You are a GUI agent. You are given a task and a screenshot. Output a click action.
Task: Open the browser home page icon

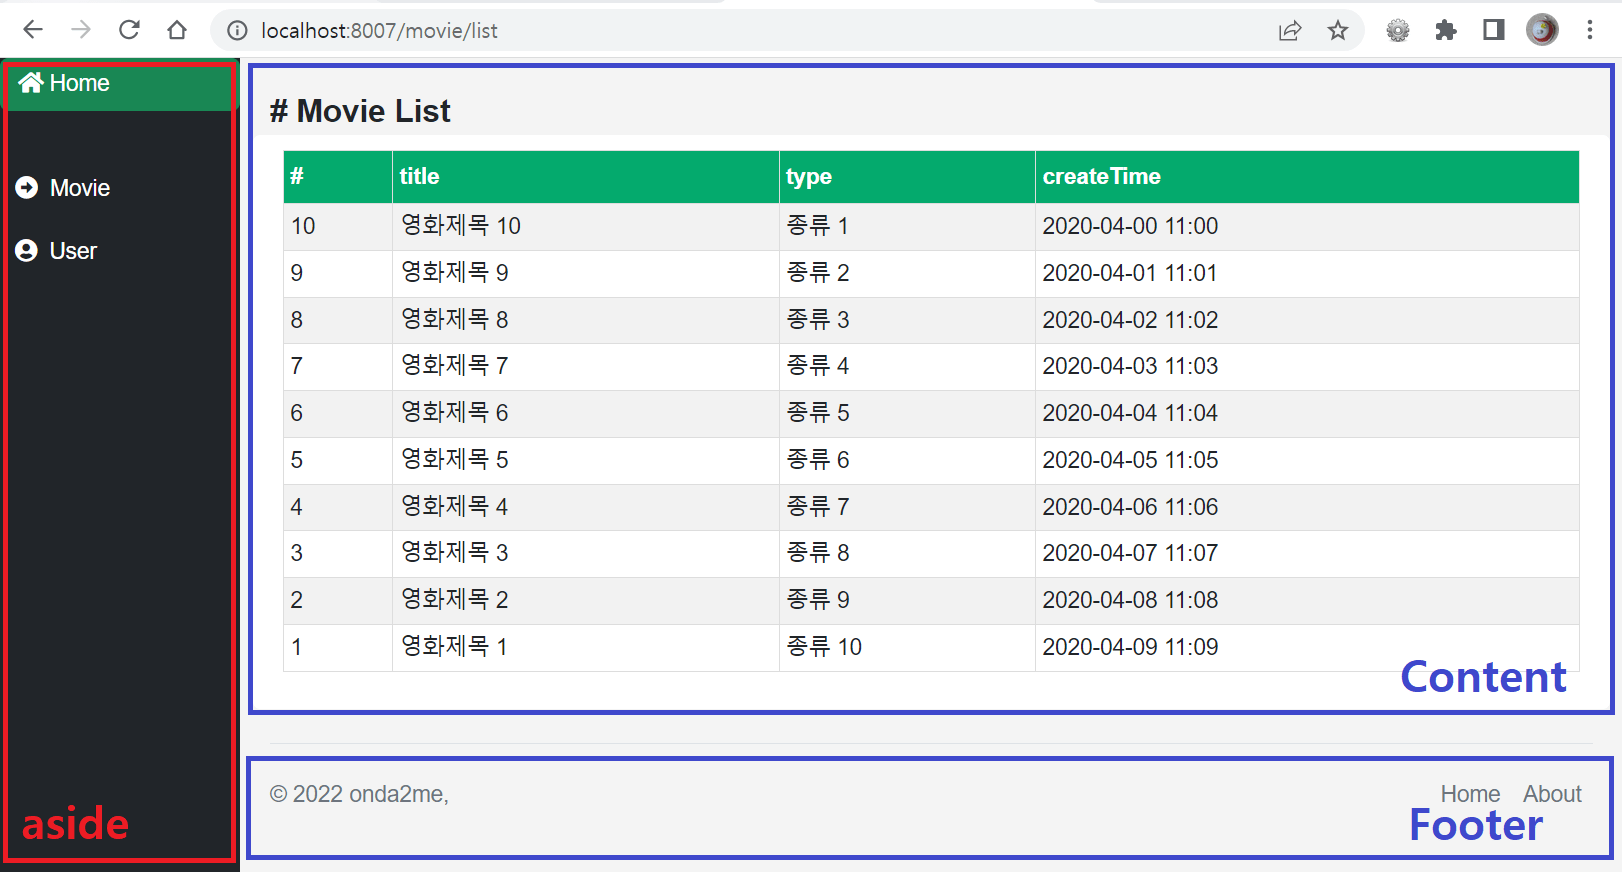[x=177, y=30]
